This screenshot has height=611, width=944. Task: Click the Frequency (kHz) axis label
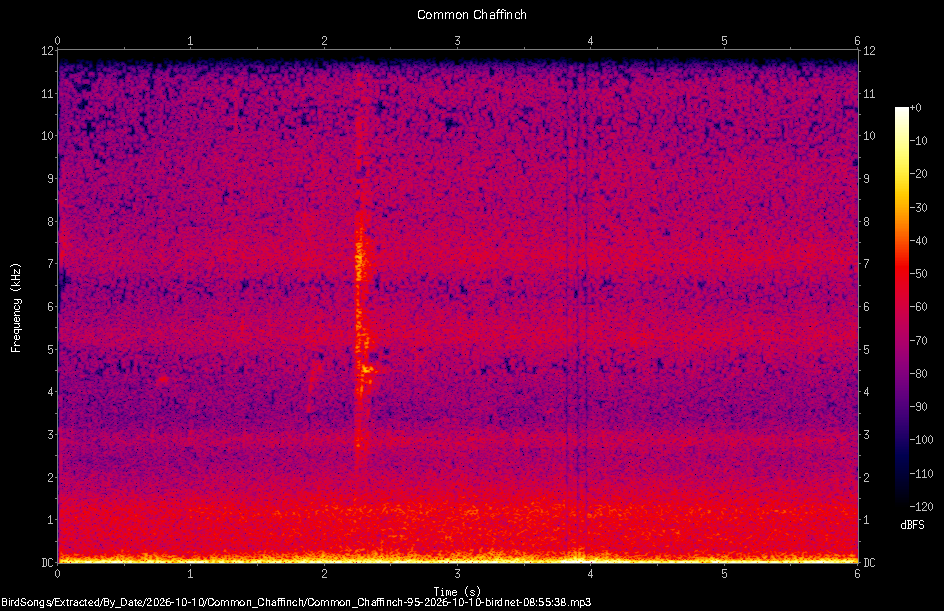click(x=16, y=308)
